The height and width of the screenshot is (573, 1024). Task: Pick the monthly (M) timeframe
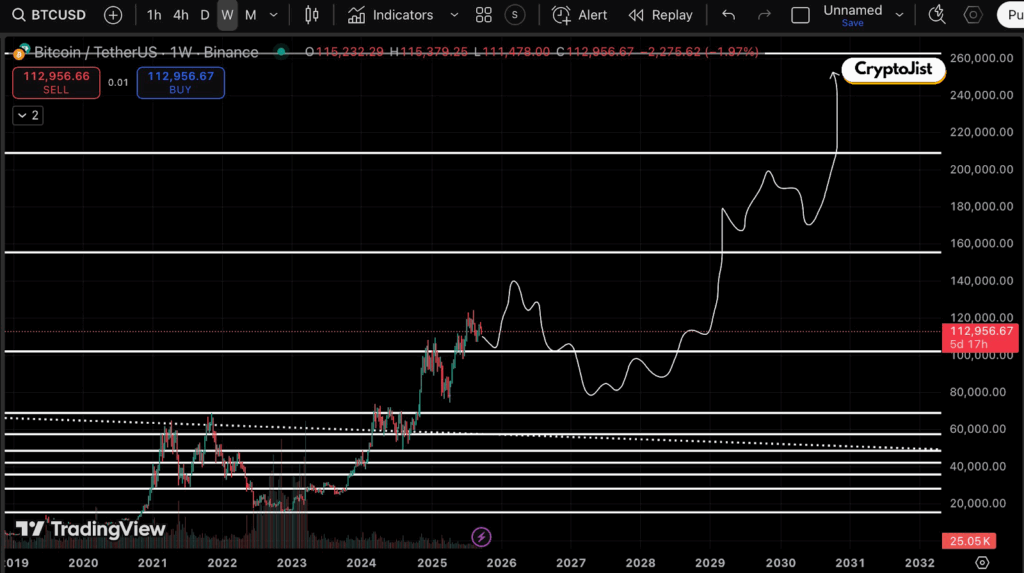coord(250,15)
